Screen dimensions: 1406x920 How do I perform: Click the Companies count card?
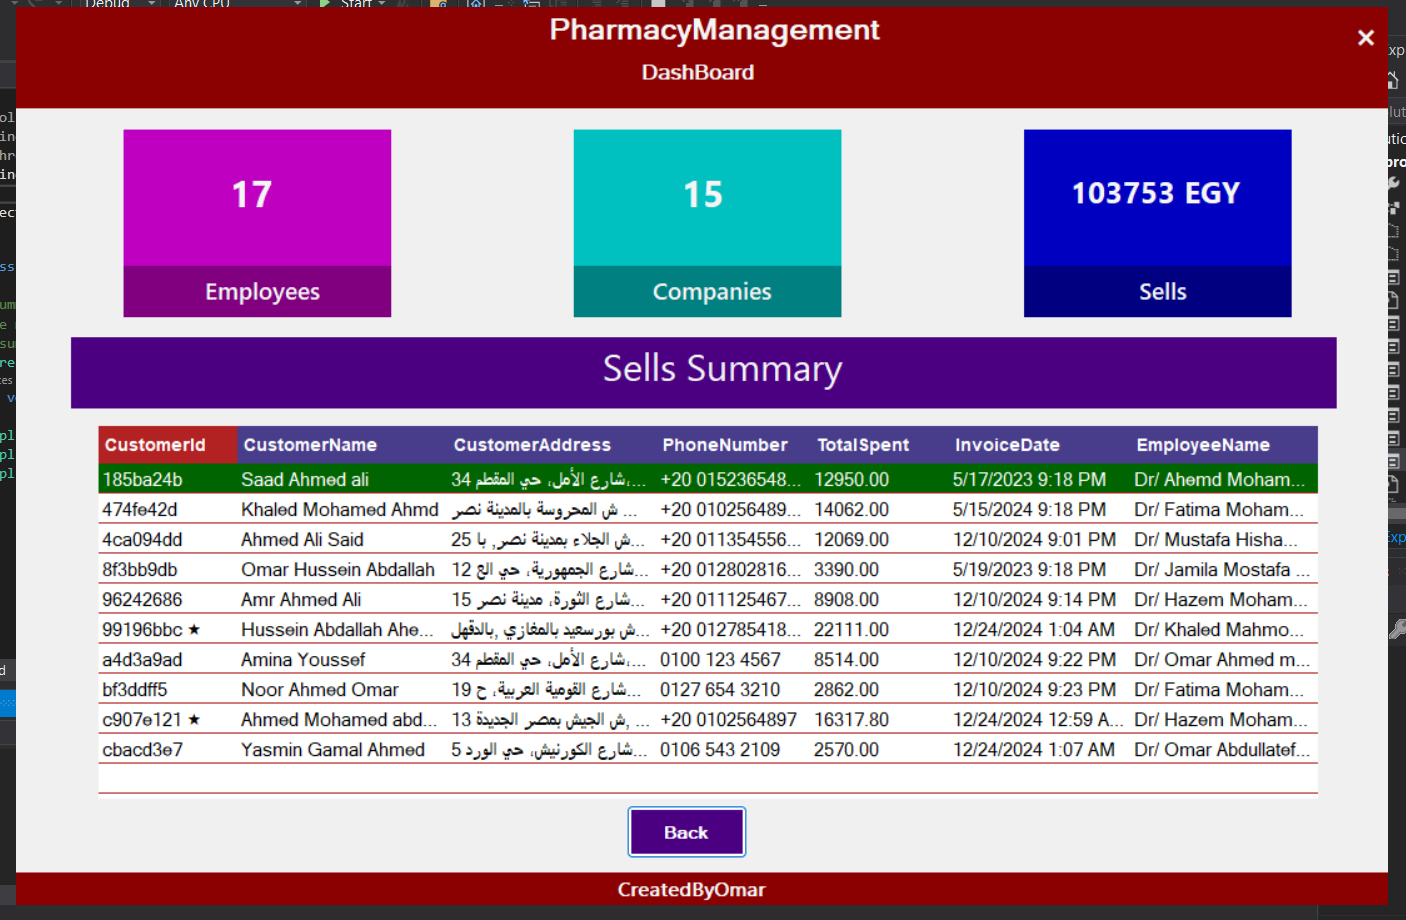[707, 223]
